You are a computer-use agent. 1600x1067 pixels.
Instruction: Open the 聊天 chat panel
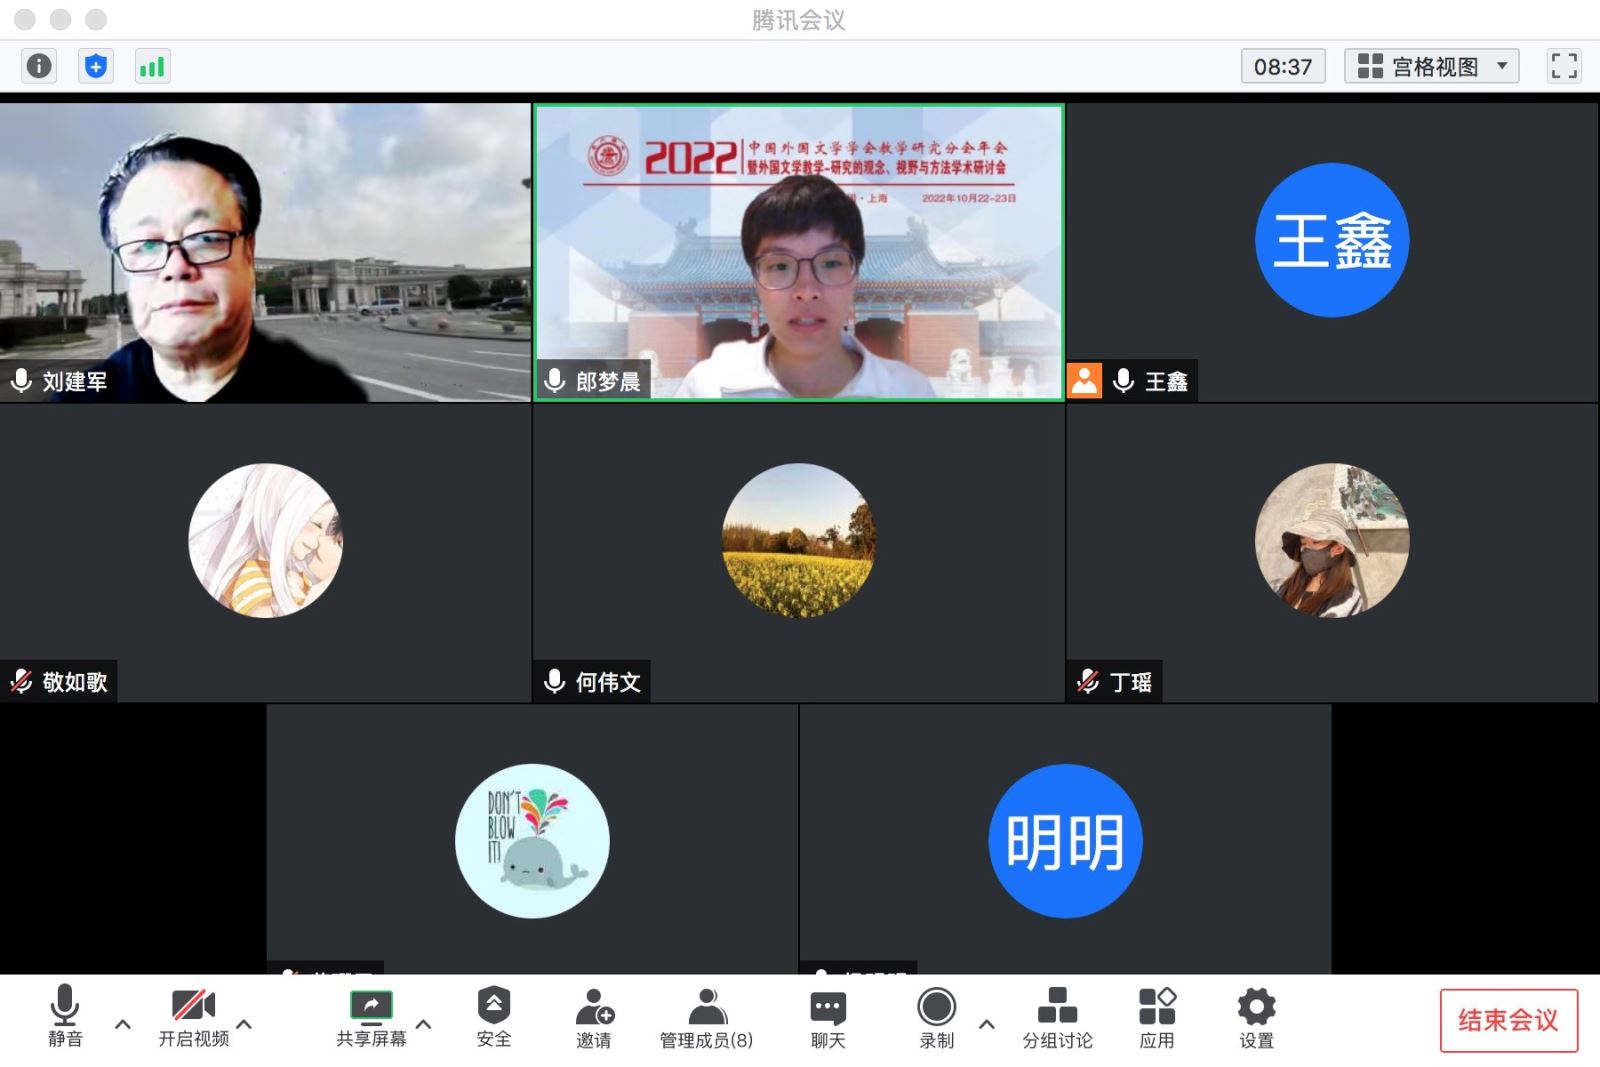(x=827, y=1017)
